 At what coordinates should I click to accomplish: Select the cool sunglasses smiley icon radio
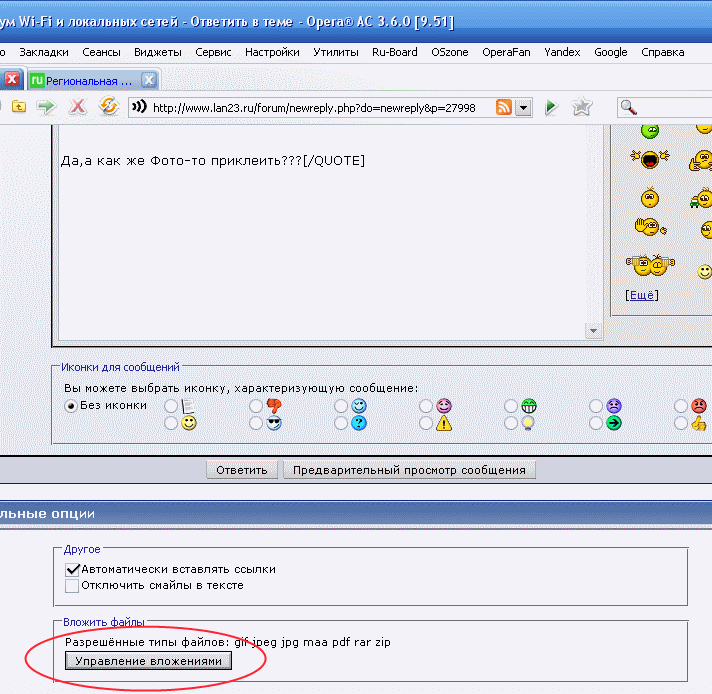coord(256,423)
